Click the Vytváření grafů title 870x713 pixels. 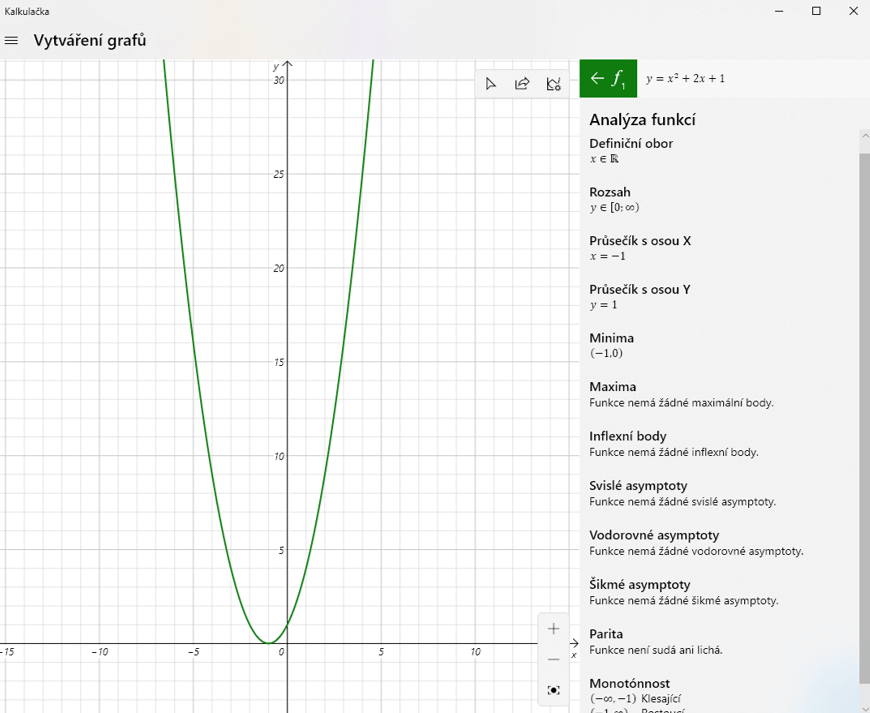[90, 41]
